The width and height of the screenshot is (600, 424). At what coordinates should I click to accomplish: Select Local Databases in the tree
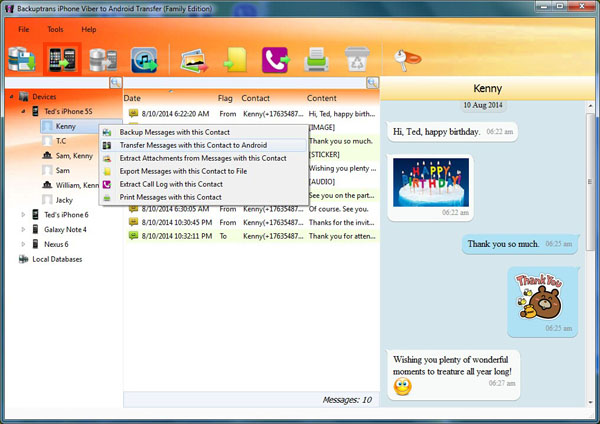point(57,259)
